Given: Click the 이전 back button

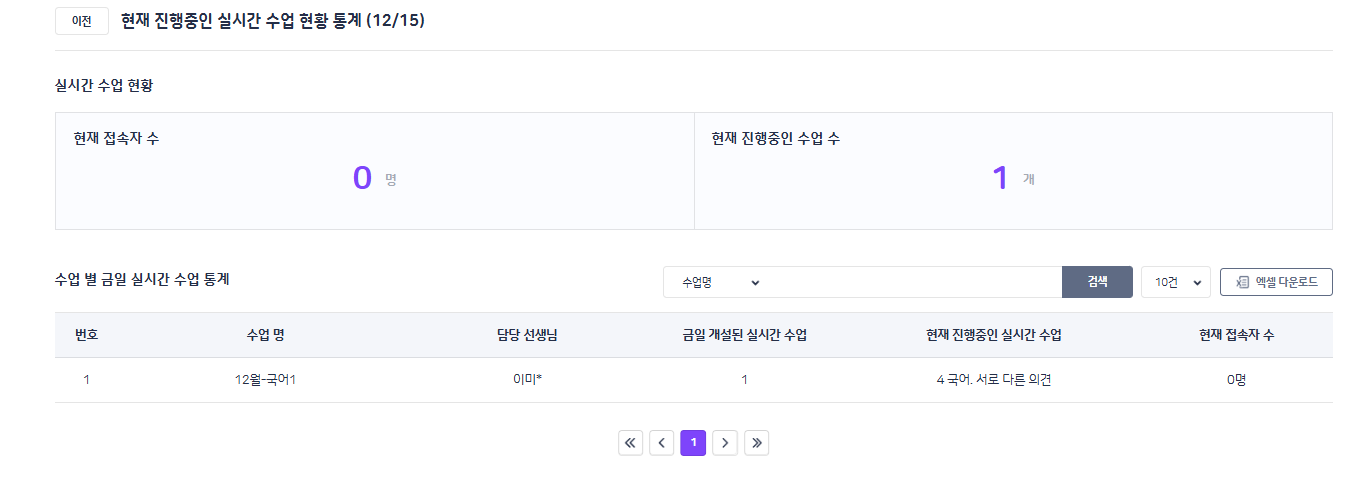Looking at the screenshot, I should pos(81,21).
